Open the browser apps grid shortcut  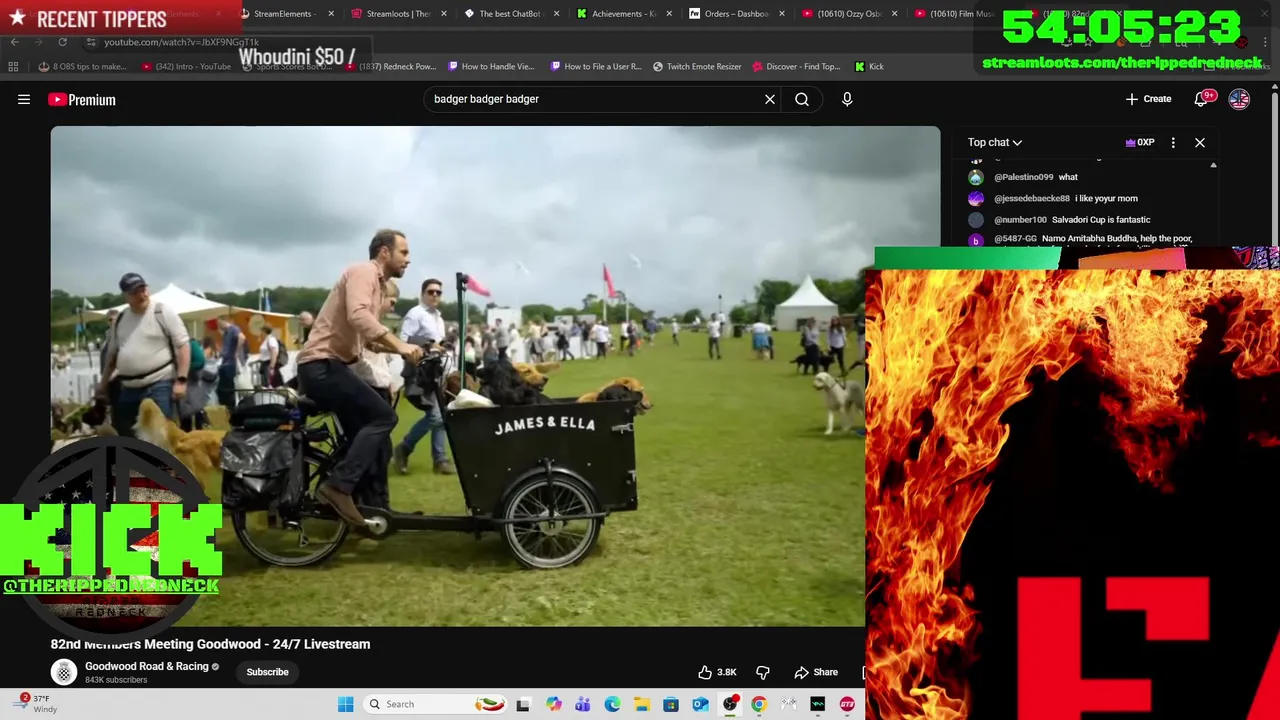13,67
